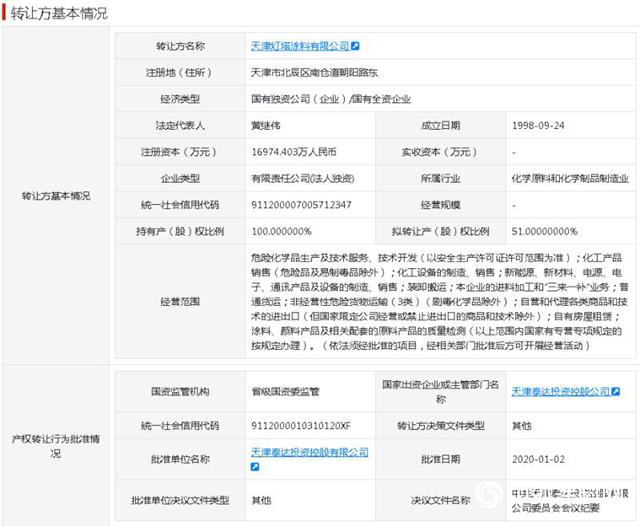Image resolution: width=640 pixels, height=526 pixels.
Task: Select the address text 天津市北辰区南仓道朝阳路东
Action: 314,73
